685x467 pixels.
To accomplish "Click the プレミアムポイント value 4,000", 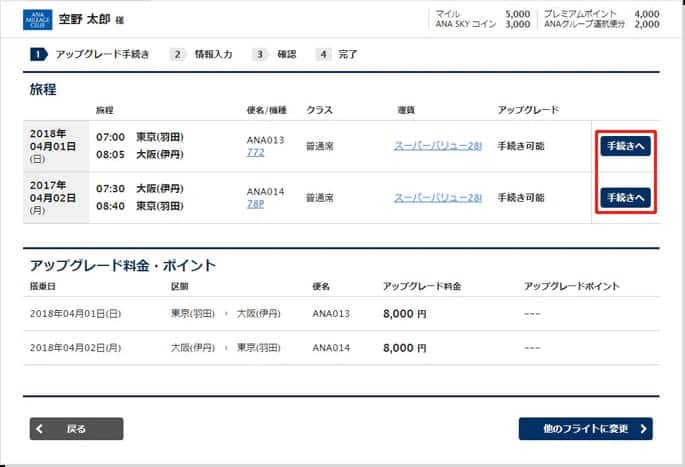I will [646, 14].
